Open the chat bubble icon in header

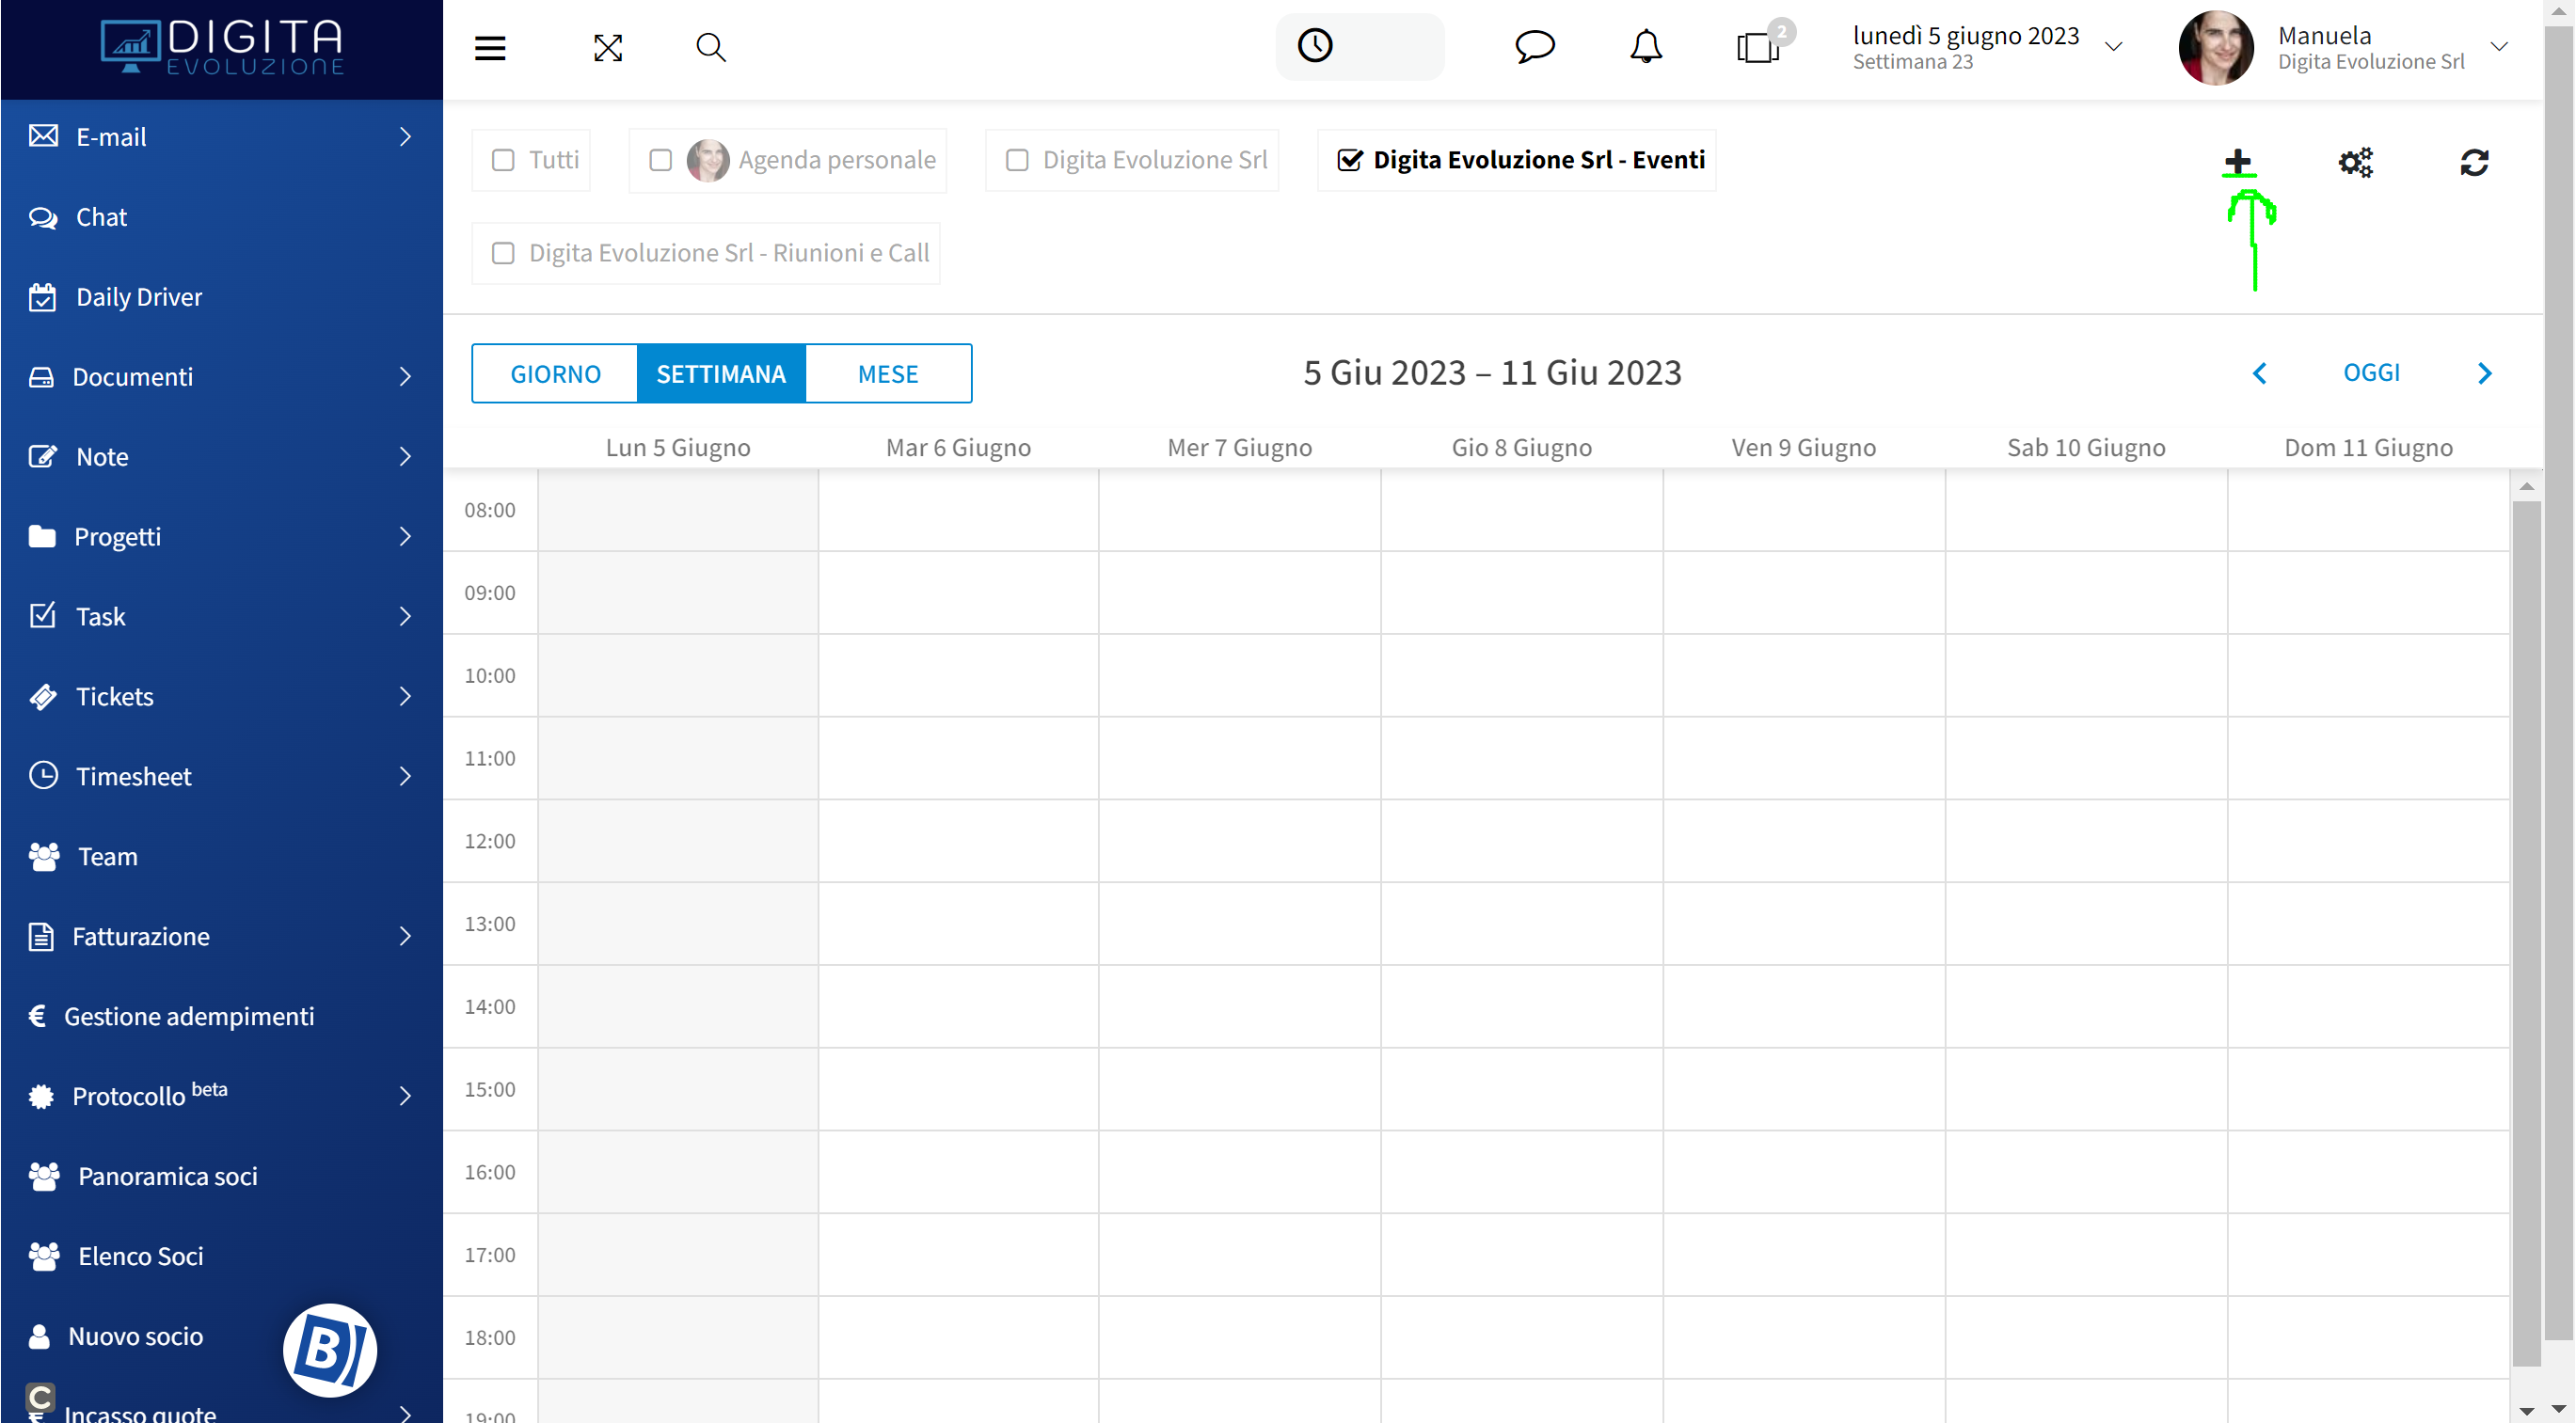pyautogui.click(x=1534, y=46)
